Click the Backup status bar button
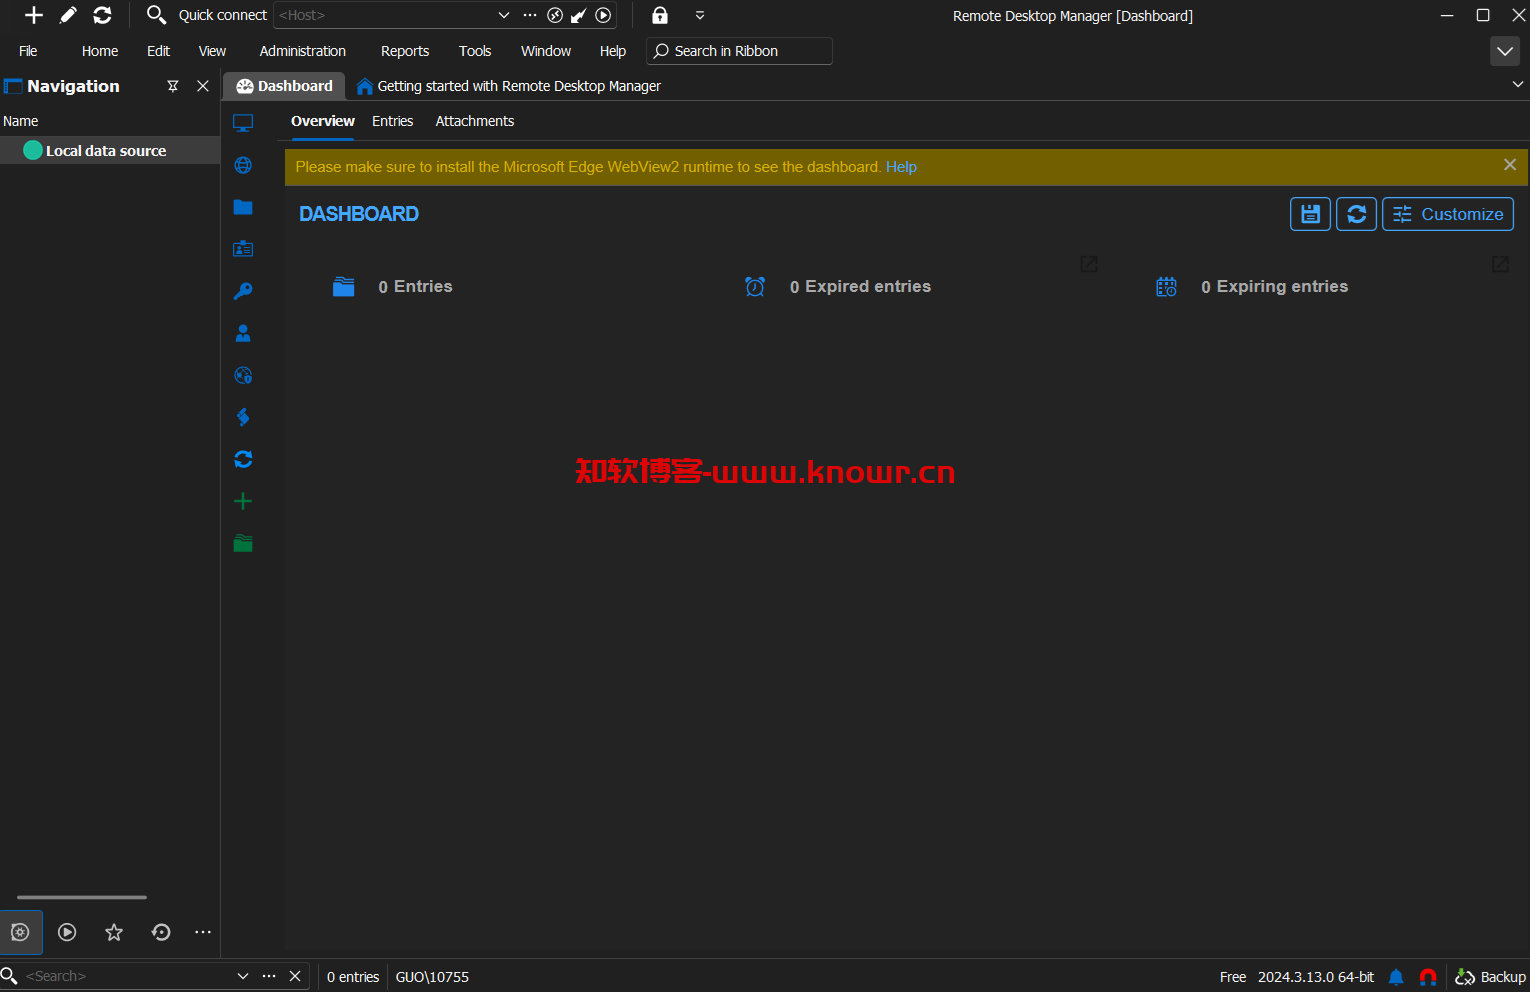The image size is (1530, 992). click(x=1490, y=977)
